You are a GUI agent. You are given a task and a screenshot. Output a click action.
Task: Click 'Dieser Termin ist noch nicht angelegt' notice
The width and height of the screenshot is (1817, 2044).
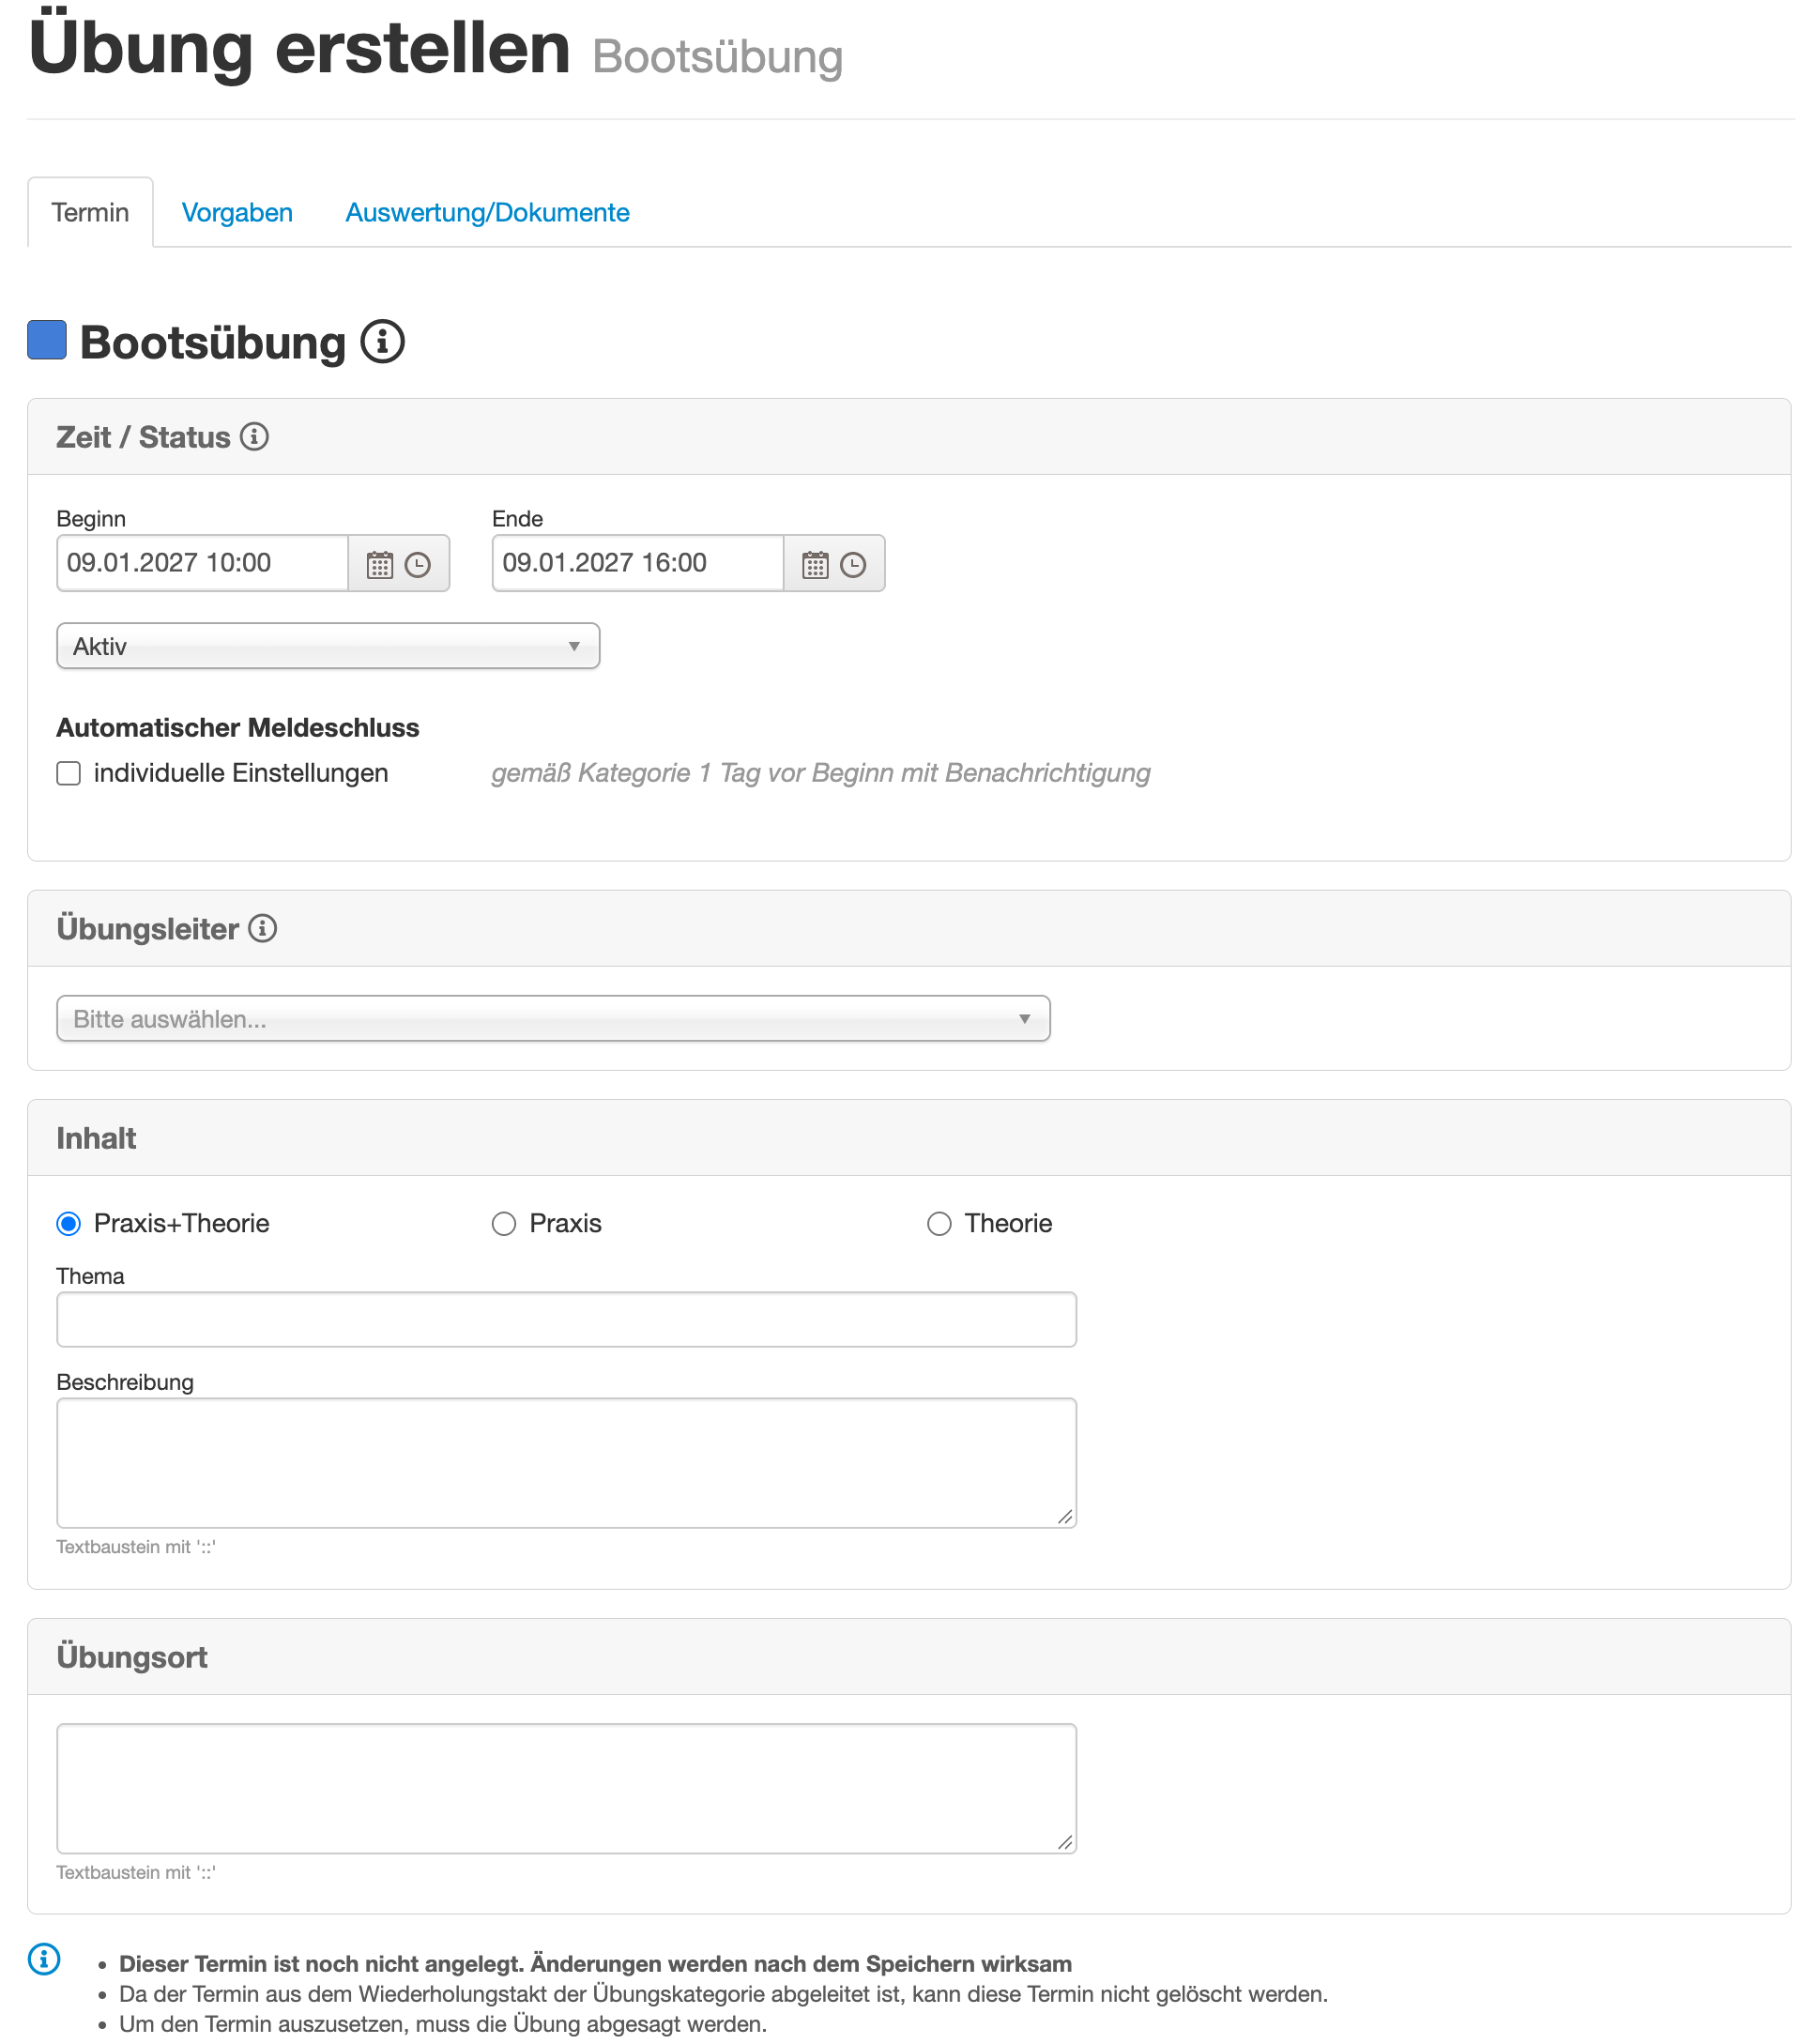coord(595,1964)
